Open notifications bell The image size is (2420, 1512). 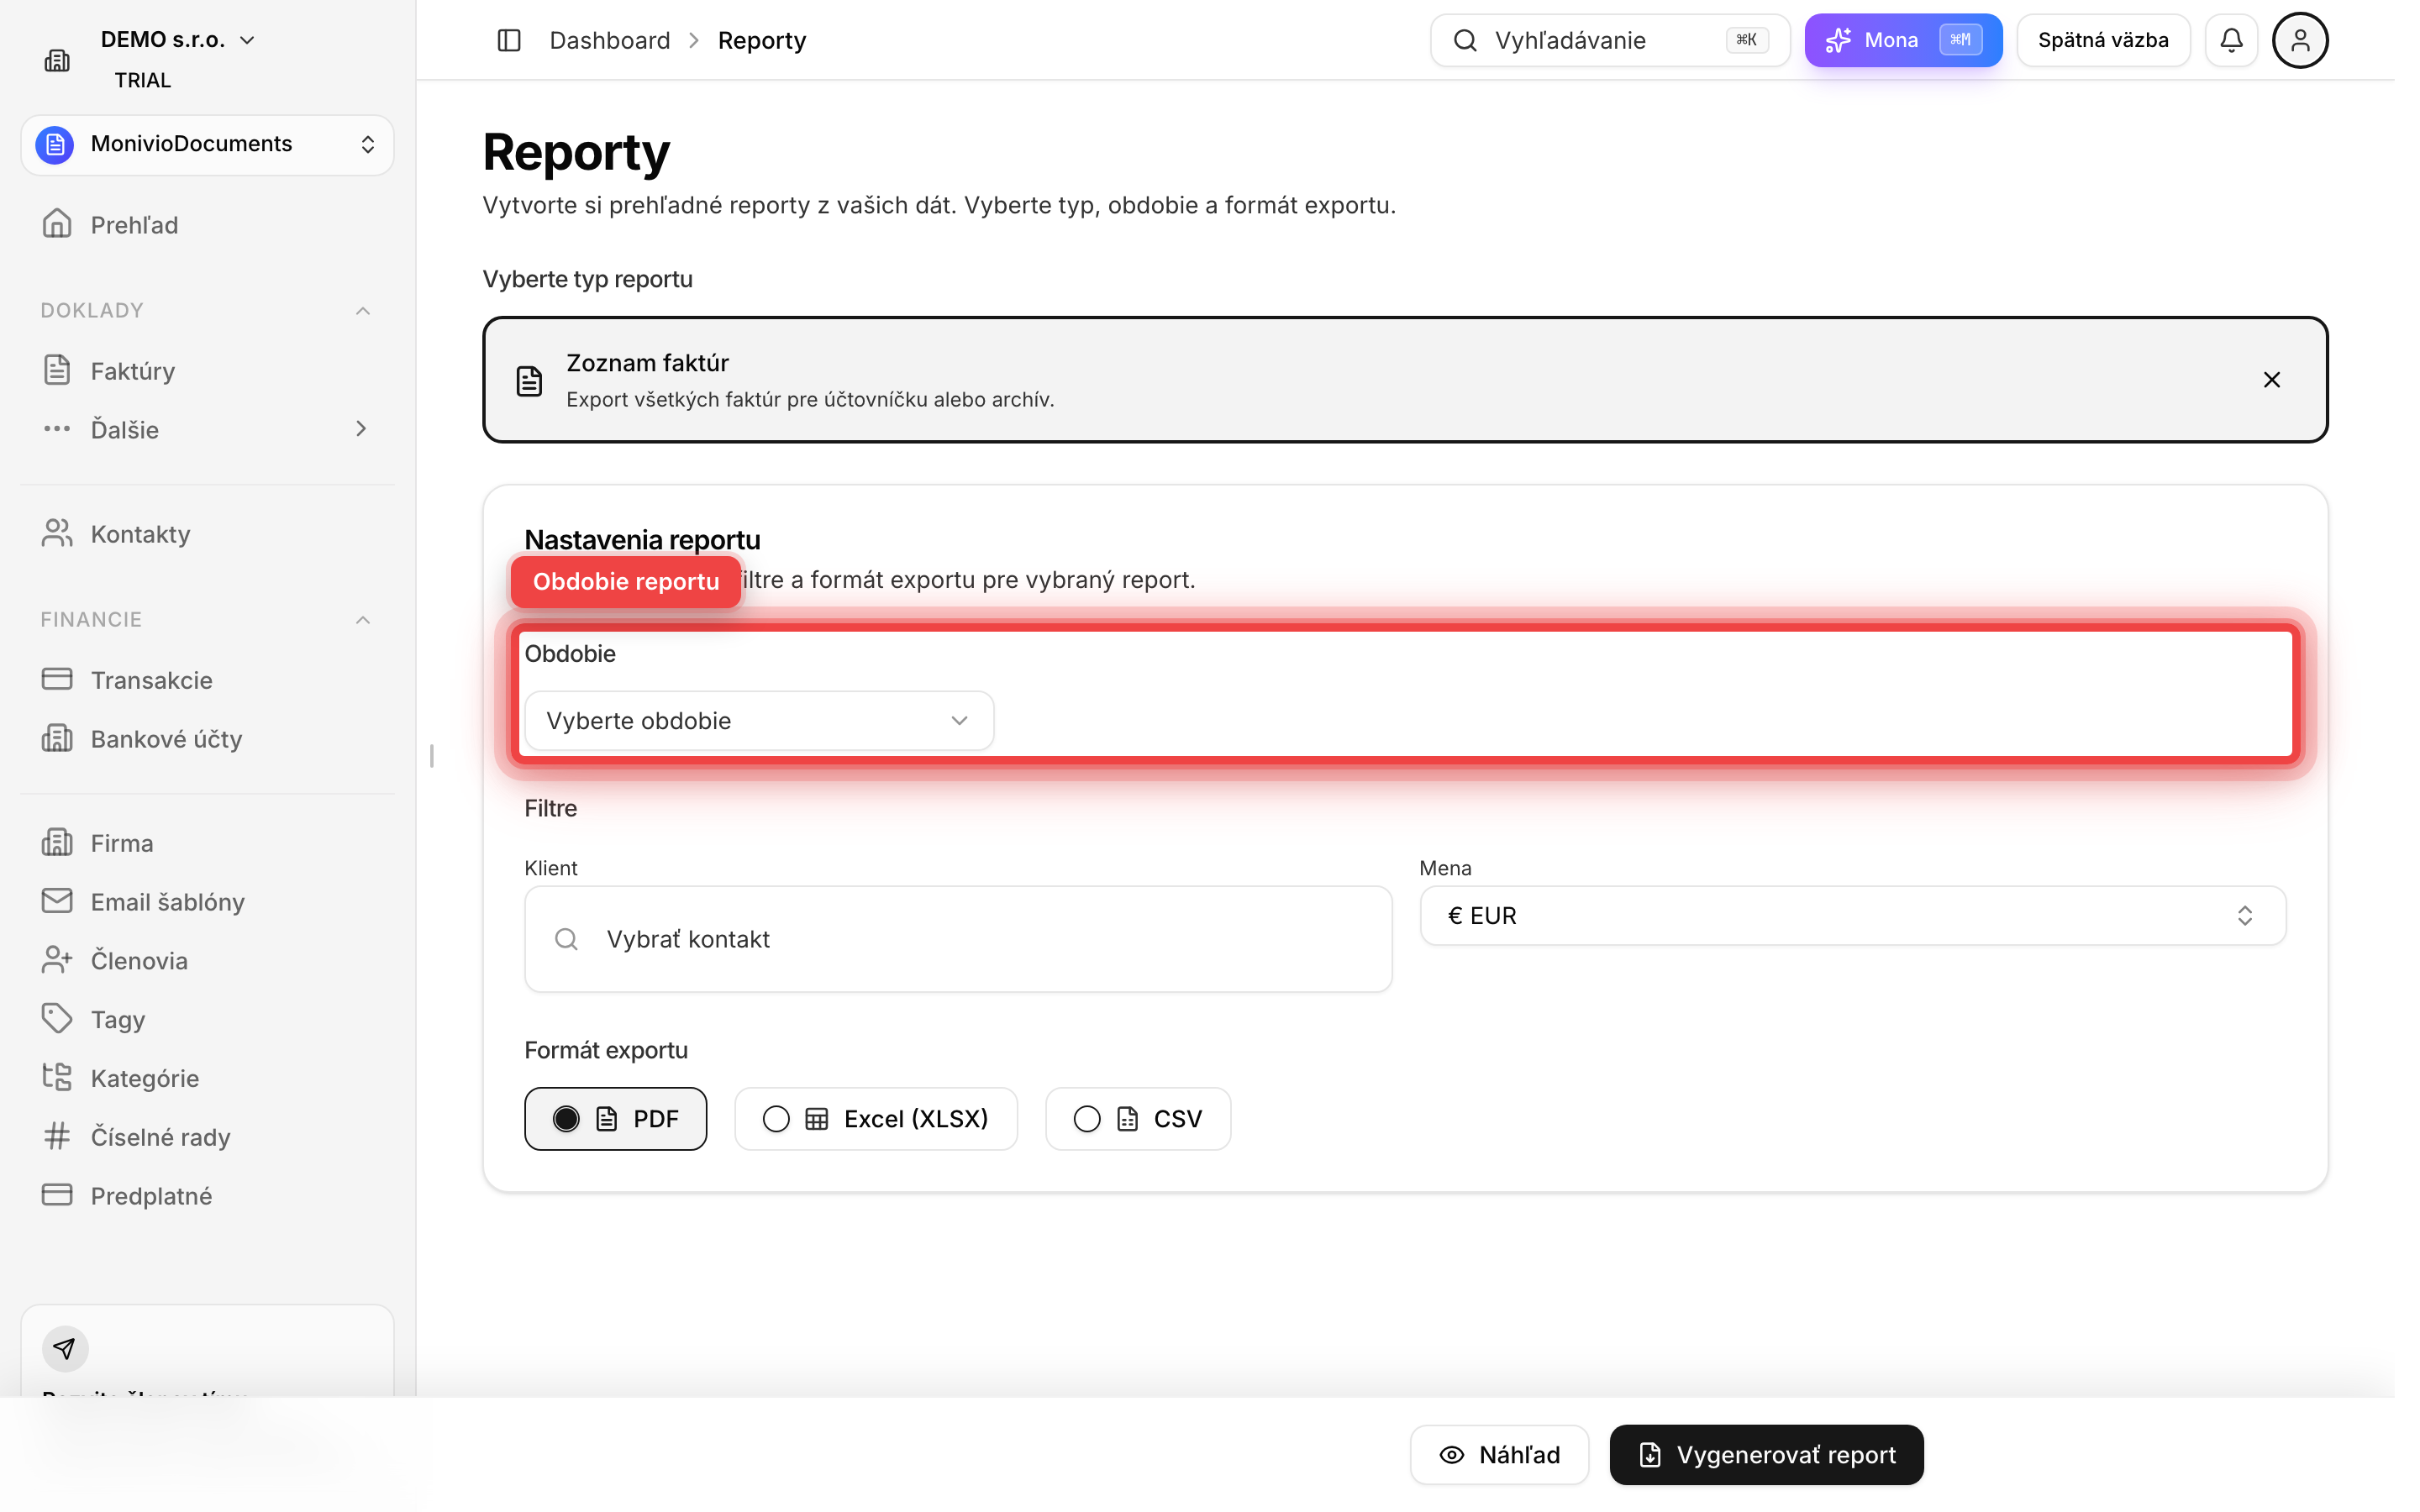click(x=2231, y=40)
